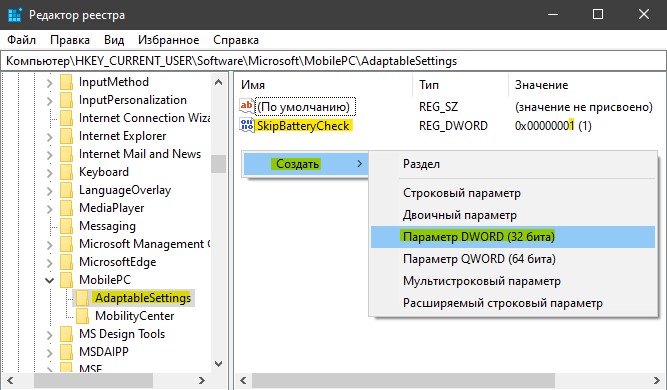Click the AdaptableSettings folder icon
The width and height of the screenshot is (667, 390).
(83, 298)
